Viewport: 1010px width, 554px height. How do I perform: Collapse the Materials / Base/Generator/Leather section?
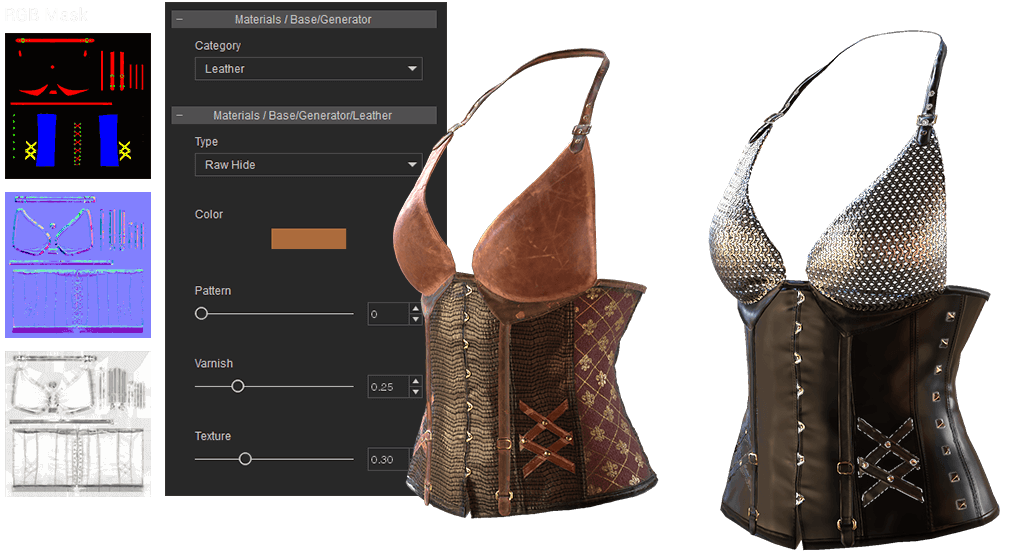coord(179,115)
